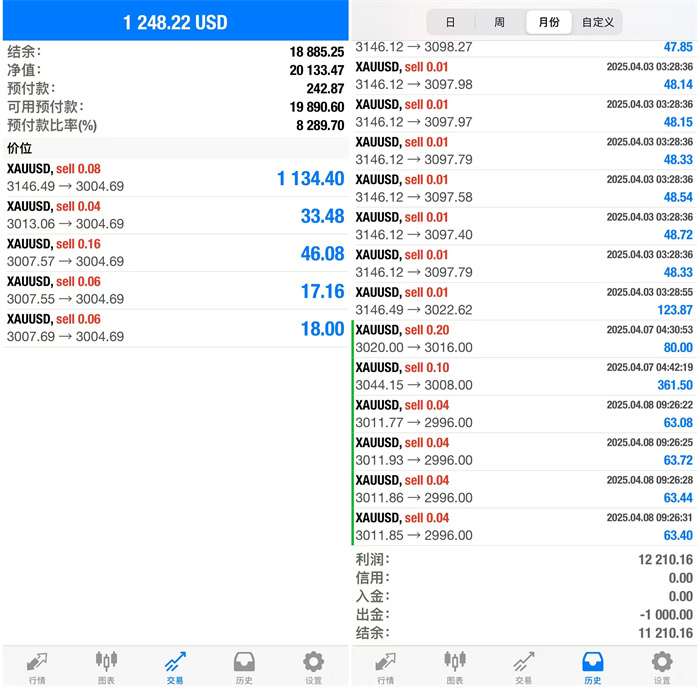Tap the 价位 section header
The height and width of the screenshot is (687, 700).
(x=175, y=148)
